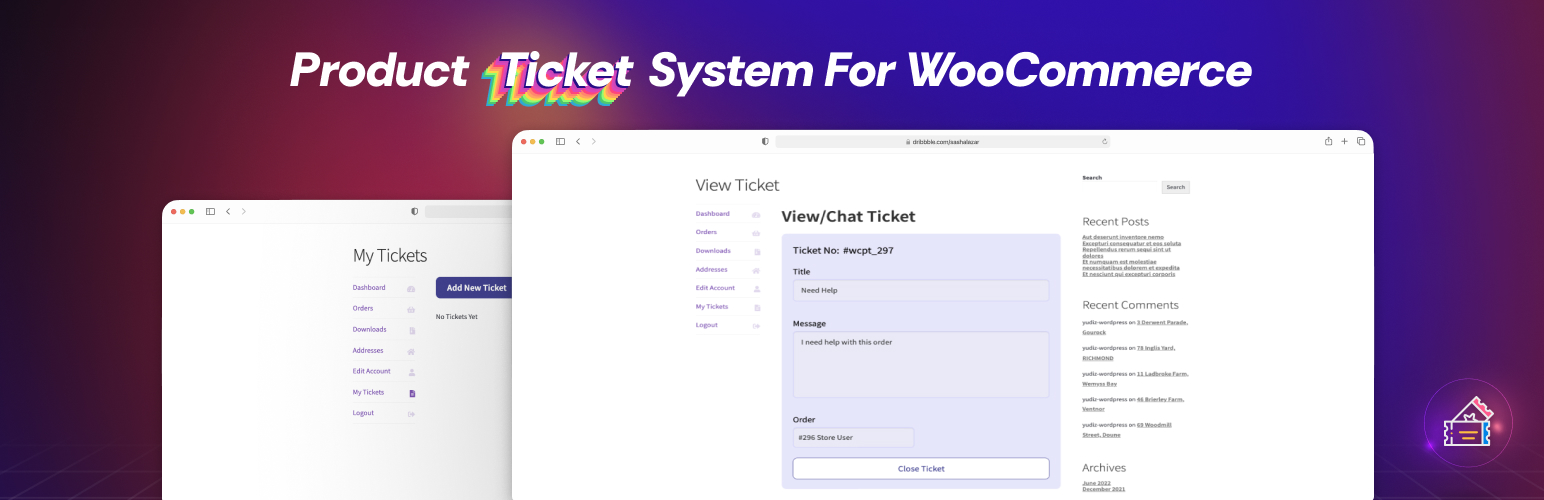Image resolution: width=1544 pixels, height=500 pixels.
Task: Click Logout arrow icon in View Ticket window
Action: tap(756, 326)
